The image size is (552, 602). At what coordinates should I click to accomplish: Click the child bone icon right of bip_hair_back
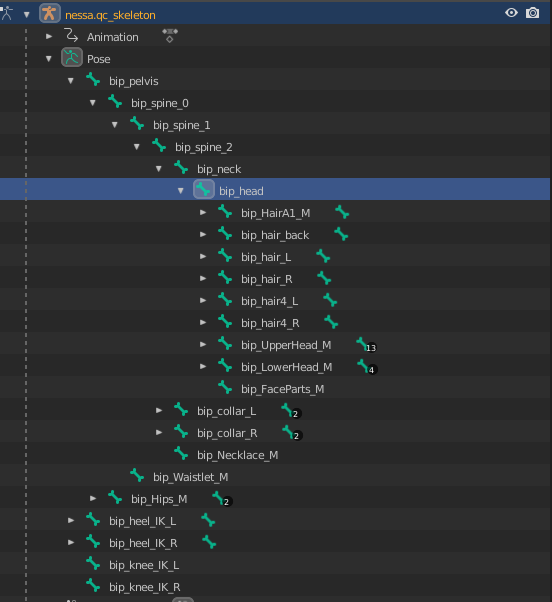click(x=341, y=234)
